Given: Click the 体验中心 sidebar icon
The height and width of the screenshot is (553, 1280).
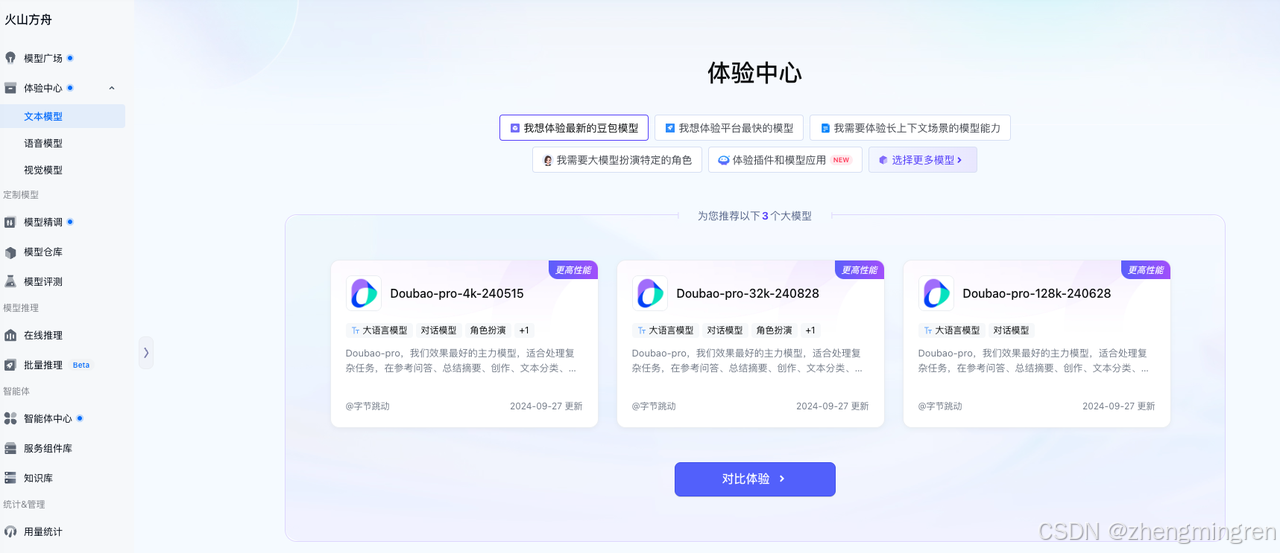Looking at the screenshot, I should tap(10, 88).
